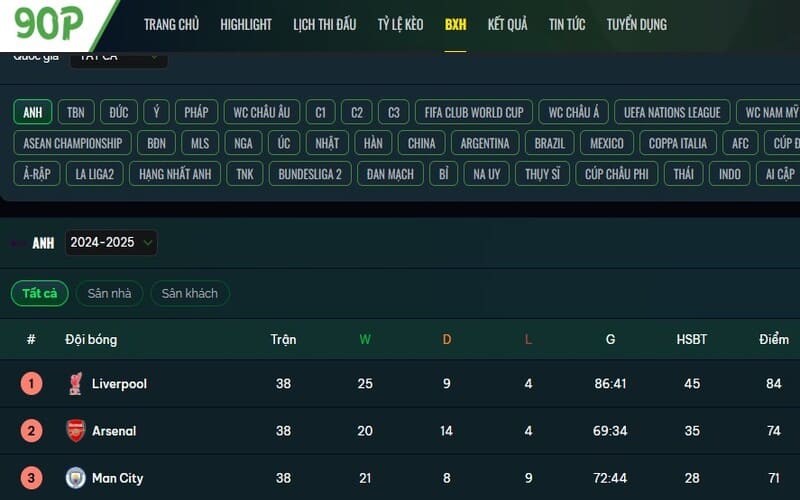Switch to Sân nhà home filter
Screen dimensions: 800x500
click(x=109, y=293)
